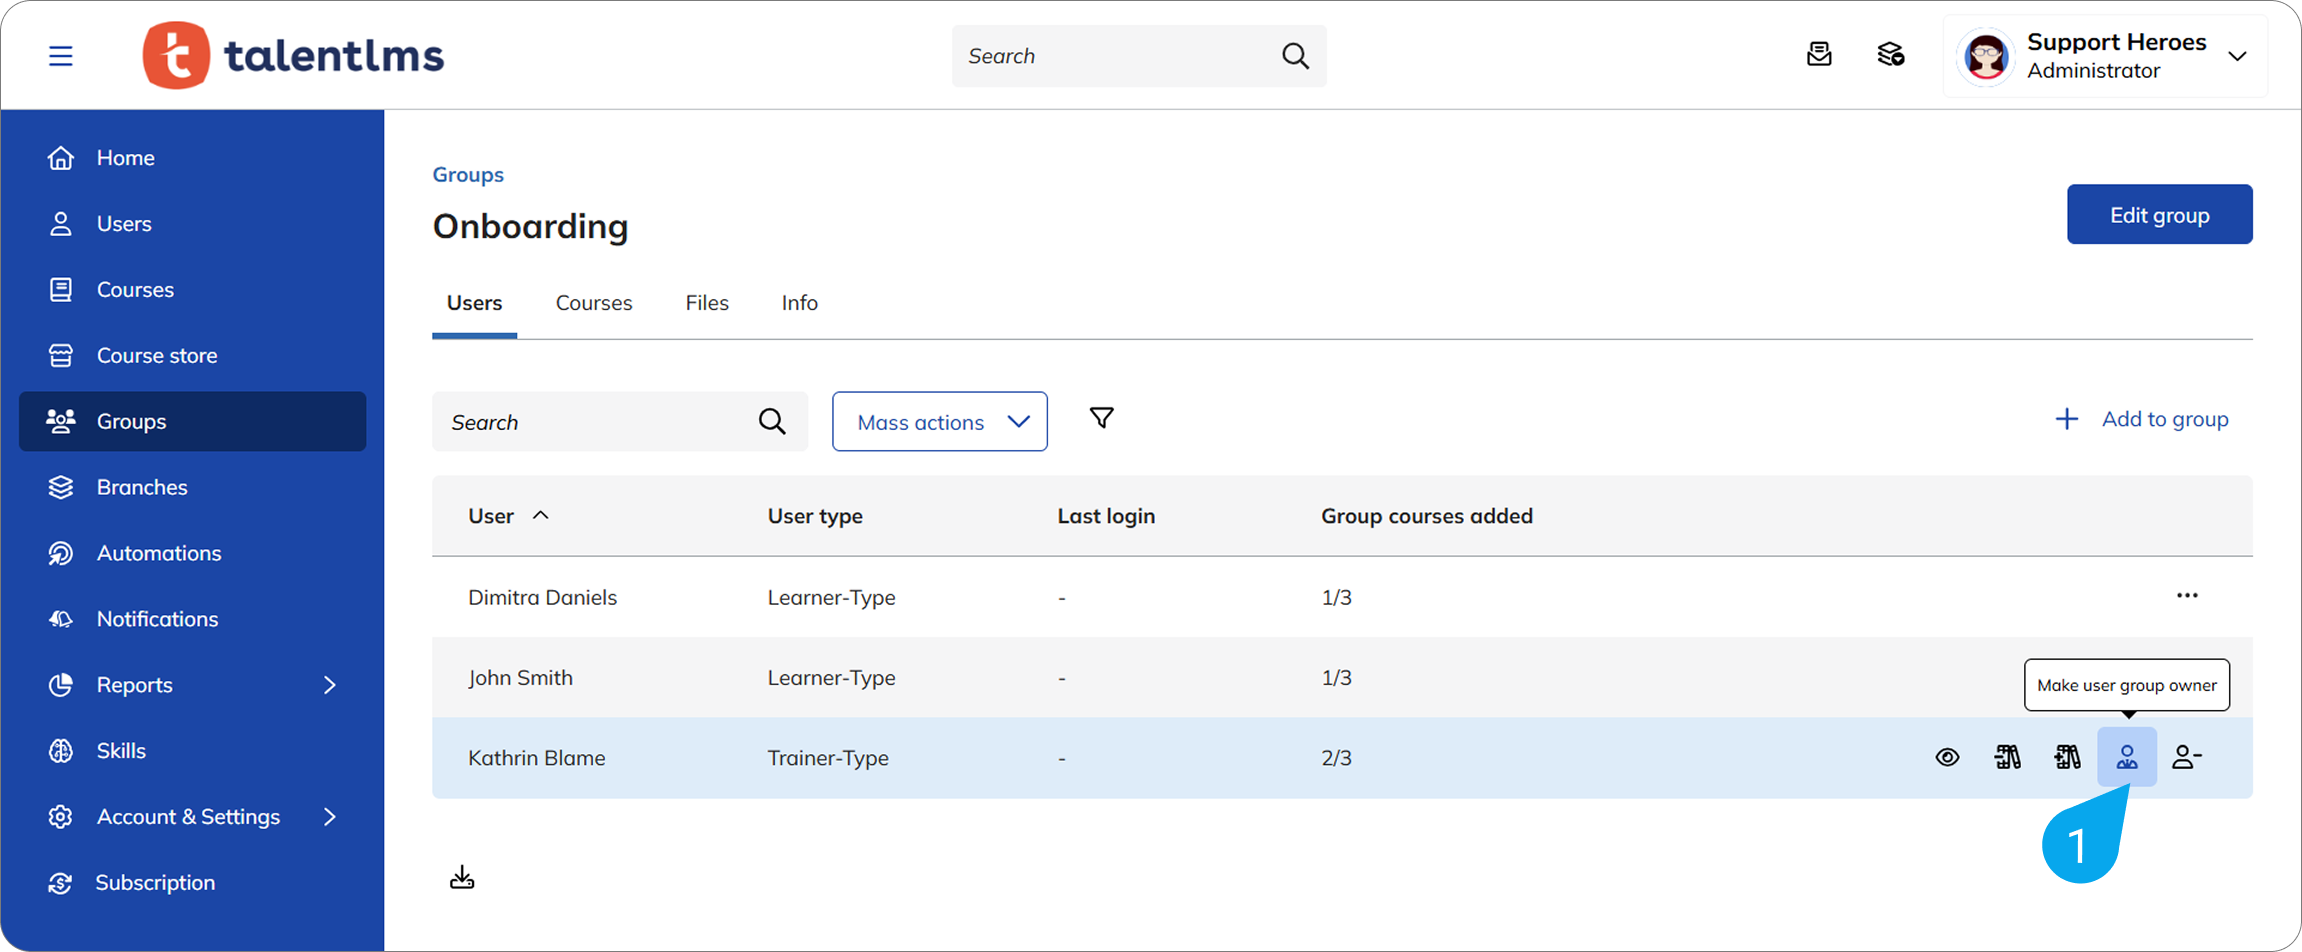Click the Make user group owner icon
The height and width of the screenshot is (952, 2302).
2126,757
